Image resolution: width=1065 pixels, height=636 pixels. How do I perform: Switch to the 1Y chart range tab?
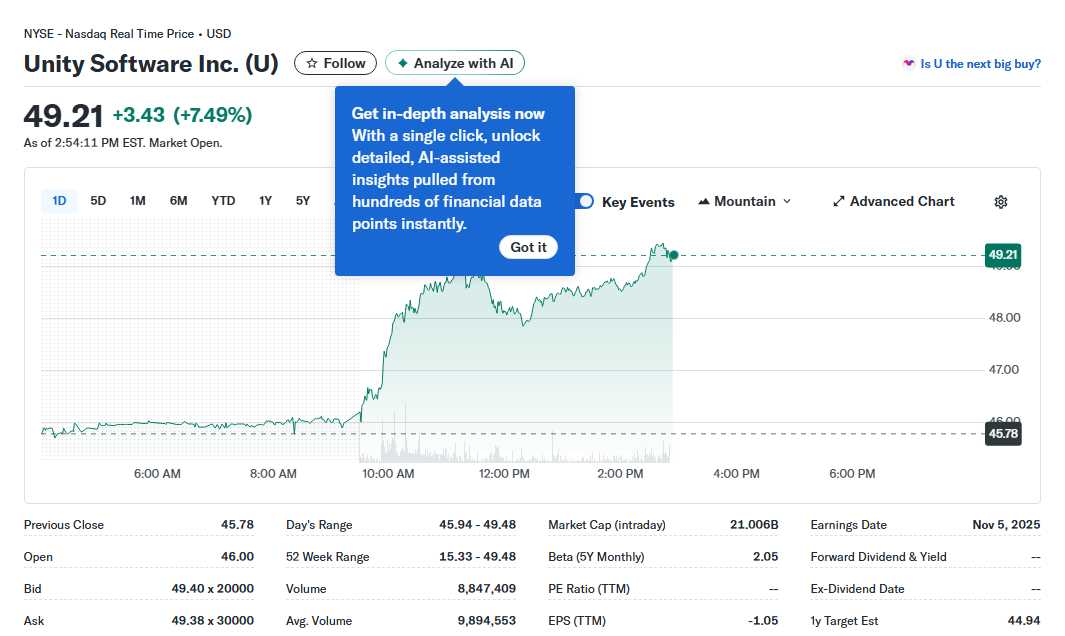[265, 200]
